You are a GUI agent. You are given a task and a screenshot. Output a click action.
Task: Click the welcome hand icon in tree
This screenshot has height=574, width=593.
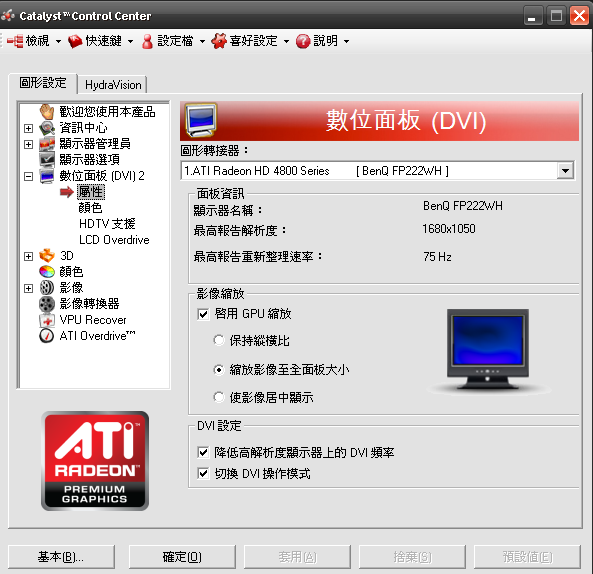[47, 112]
